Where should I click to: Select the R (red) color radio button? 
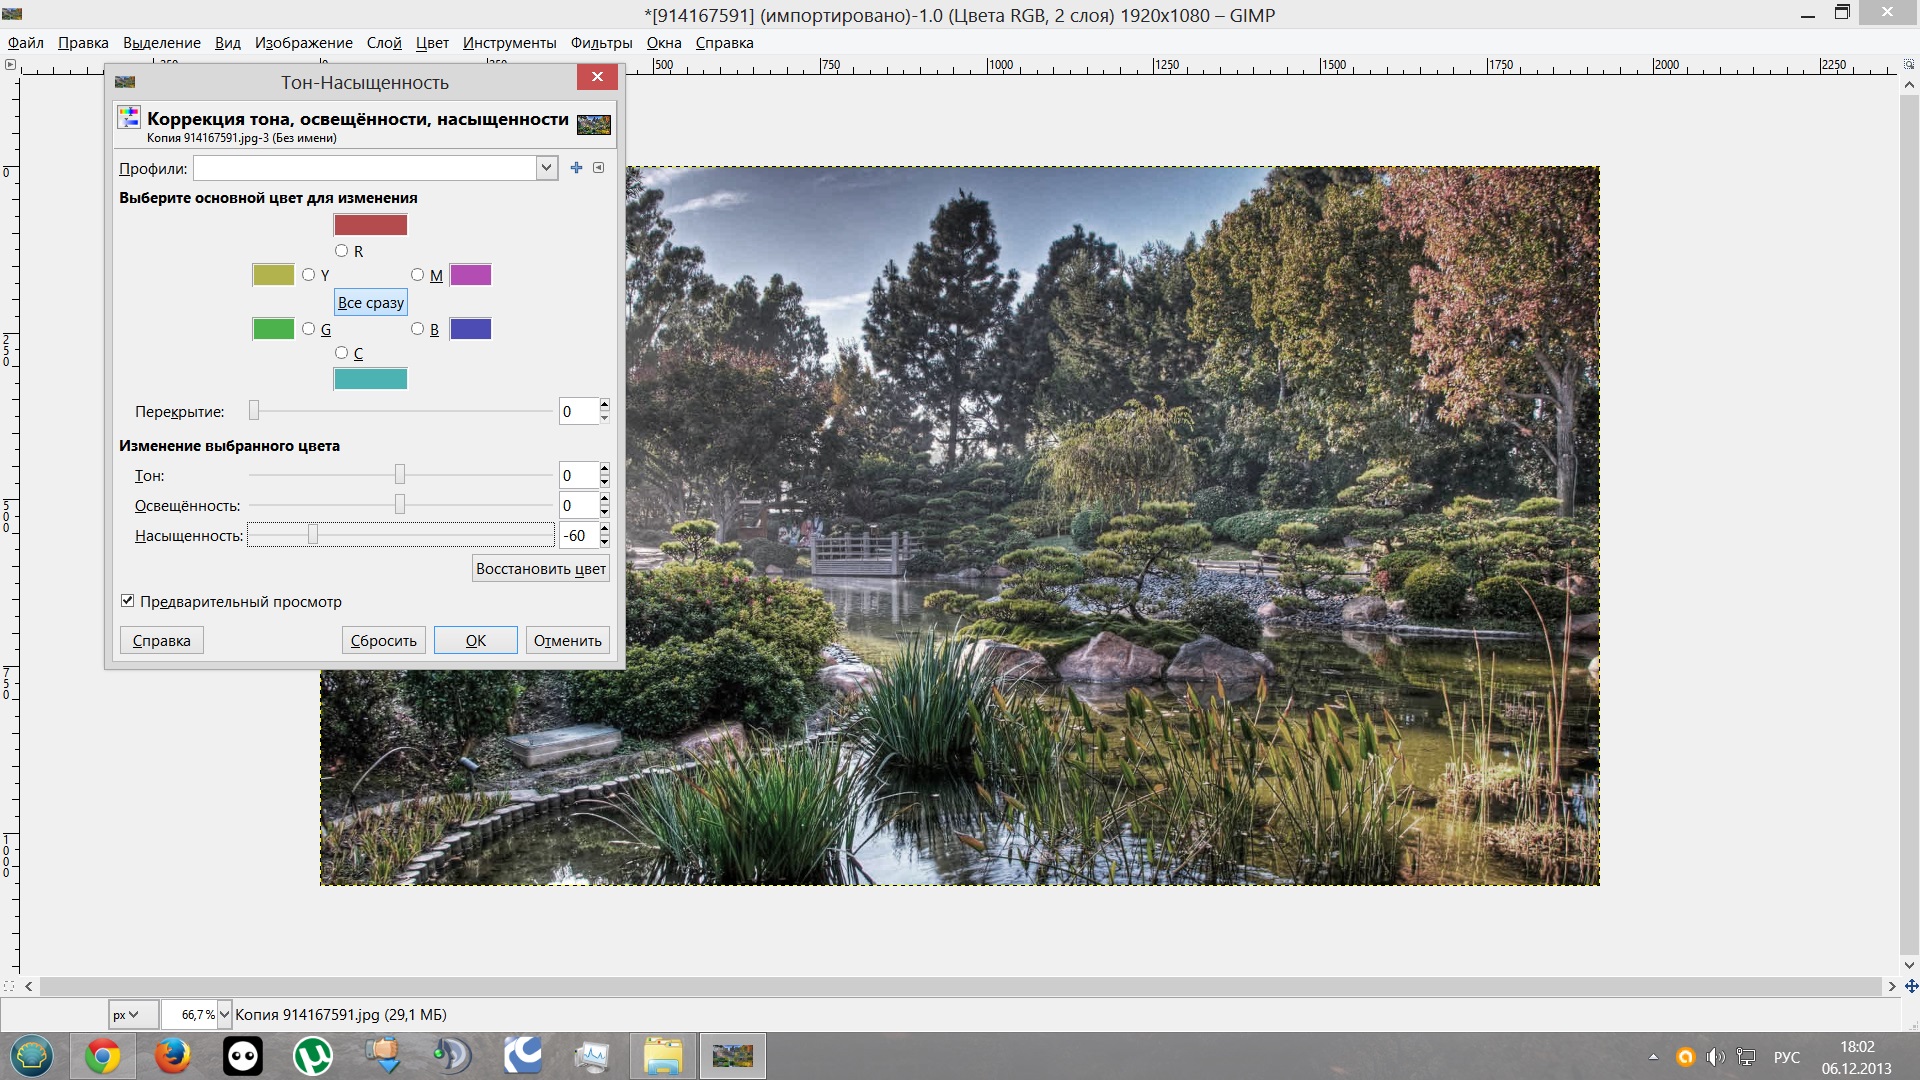342,251
